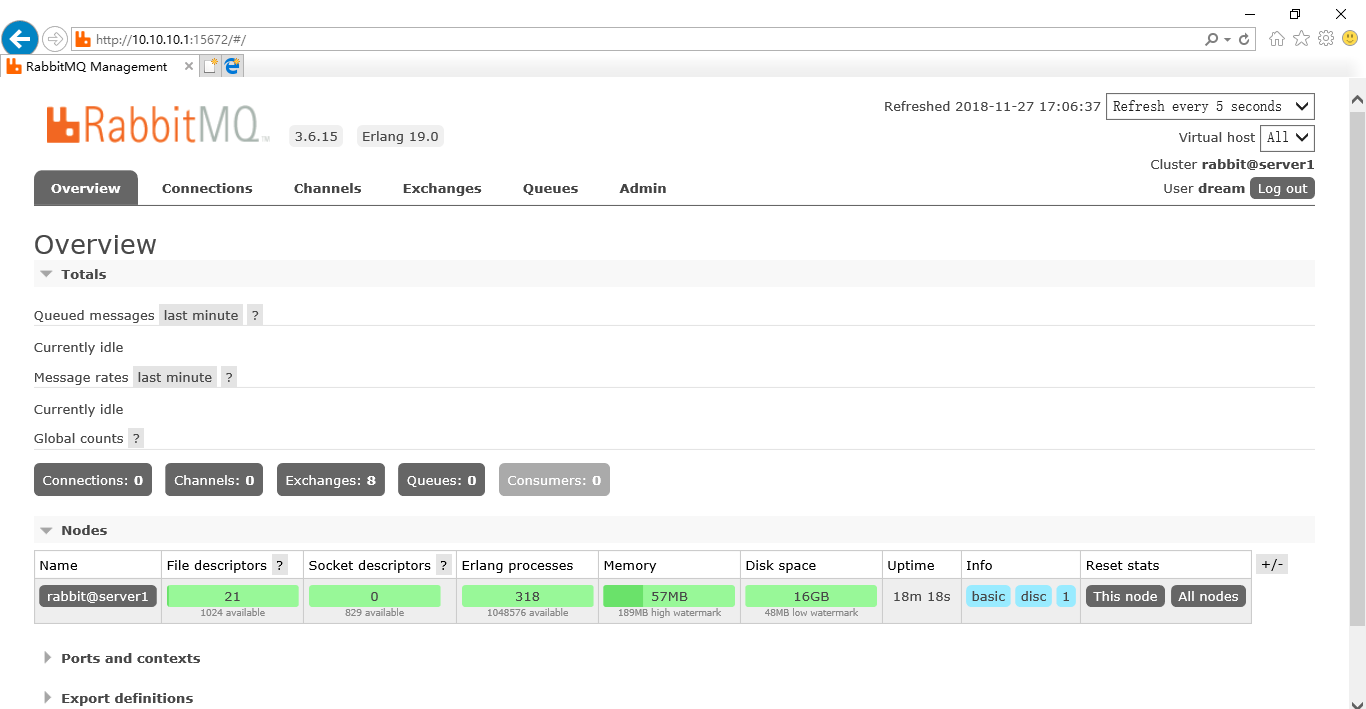
Task: Click the Log out button
Action: (x=1282, y=188)
